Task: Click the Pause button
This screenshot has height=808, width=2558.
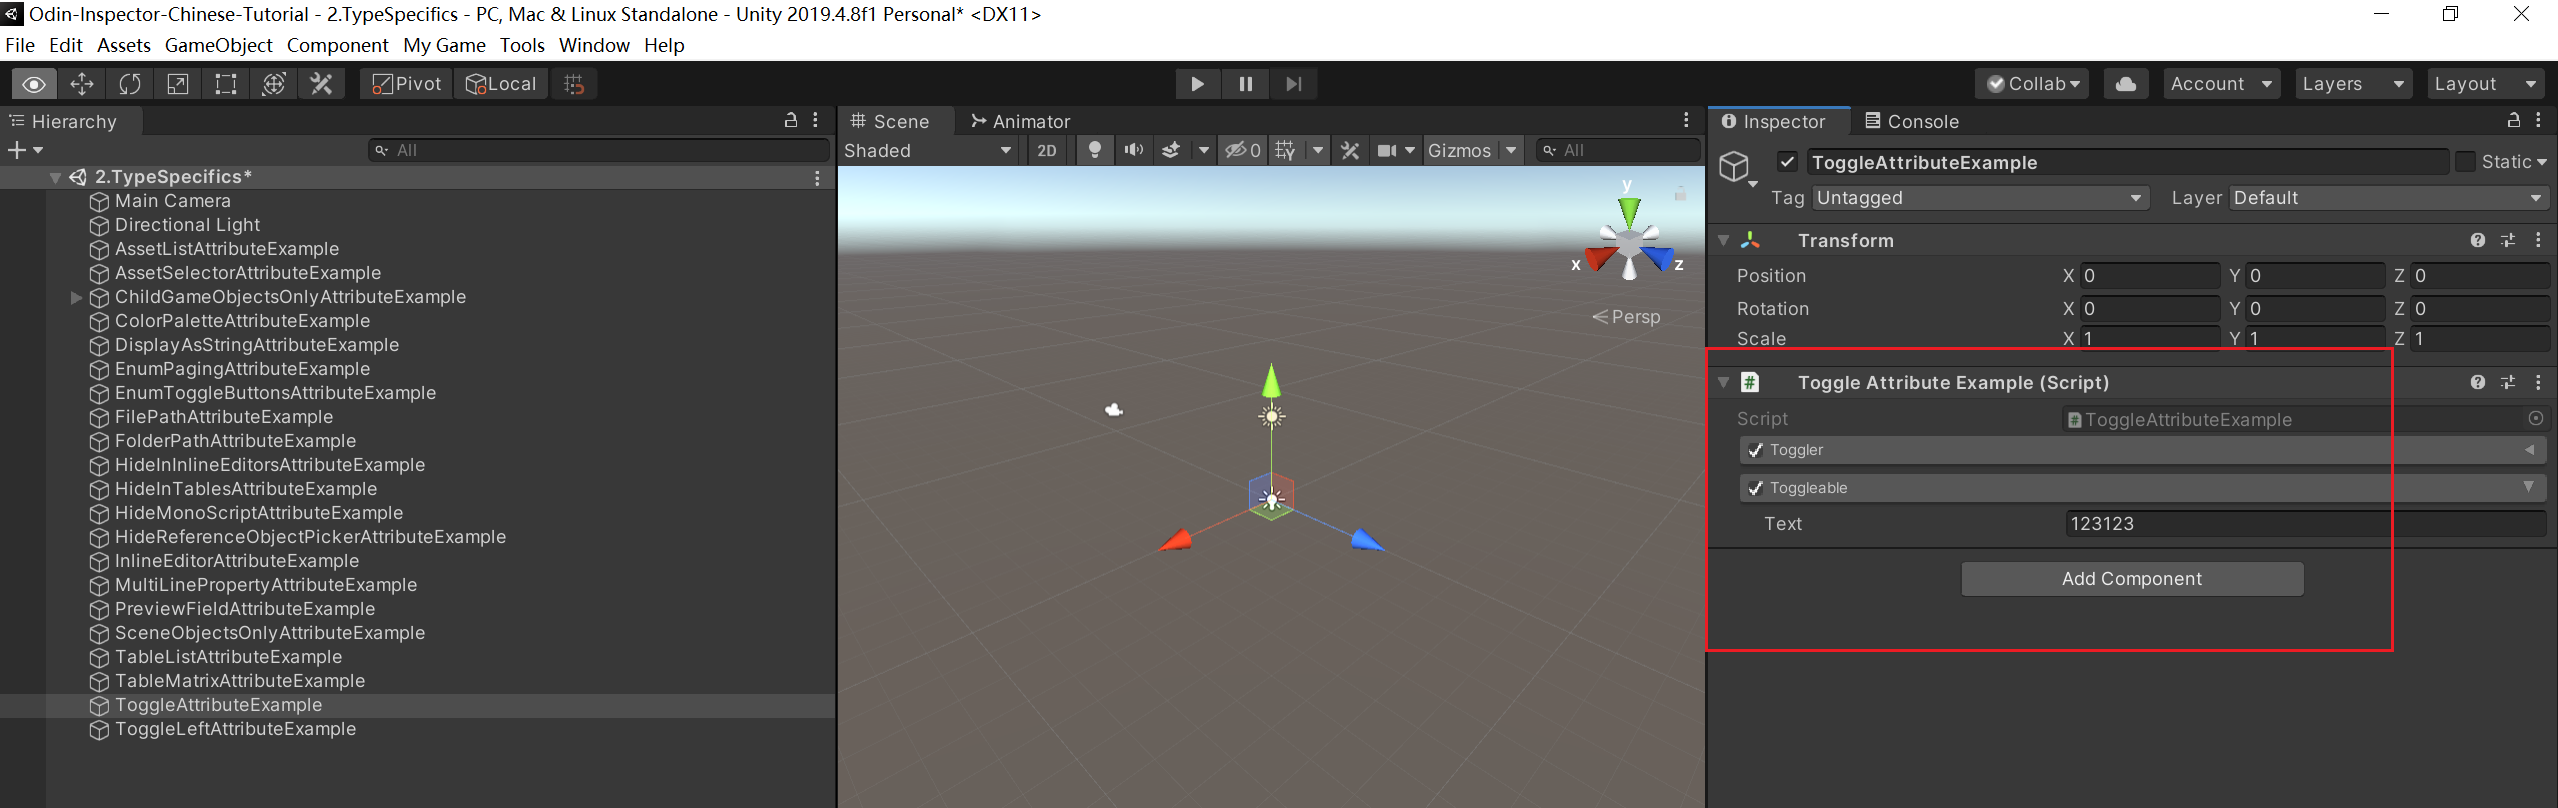Action: (1245, 84)
